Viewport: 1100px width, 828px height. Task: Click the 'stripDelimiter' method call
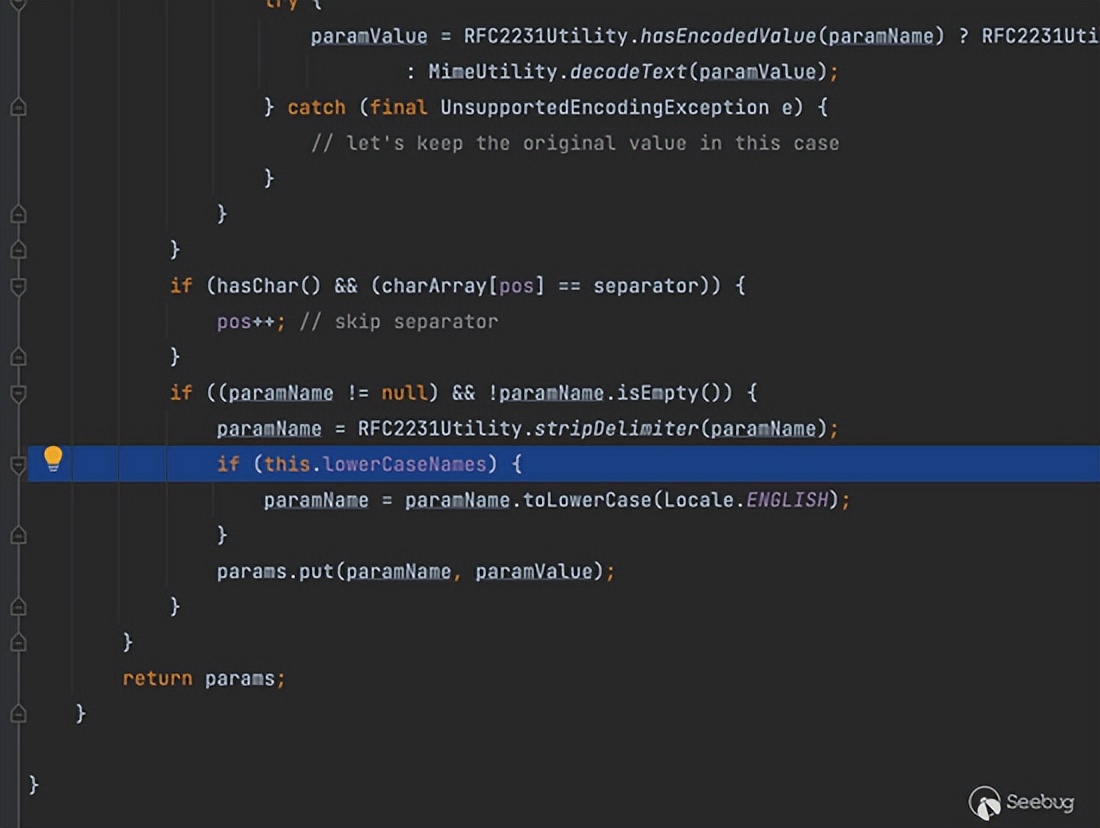[616, 429]
